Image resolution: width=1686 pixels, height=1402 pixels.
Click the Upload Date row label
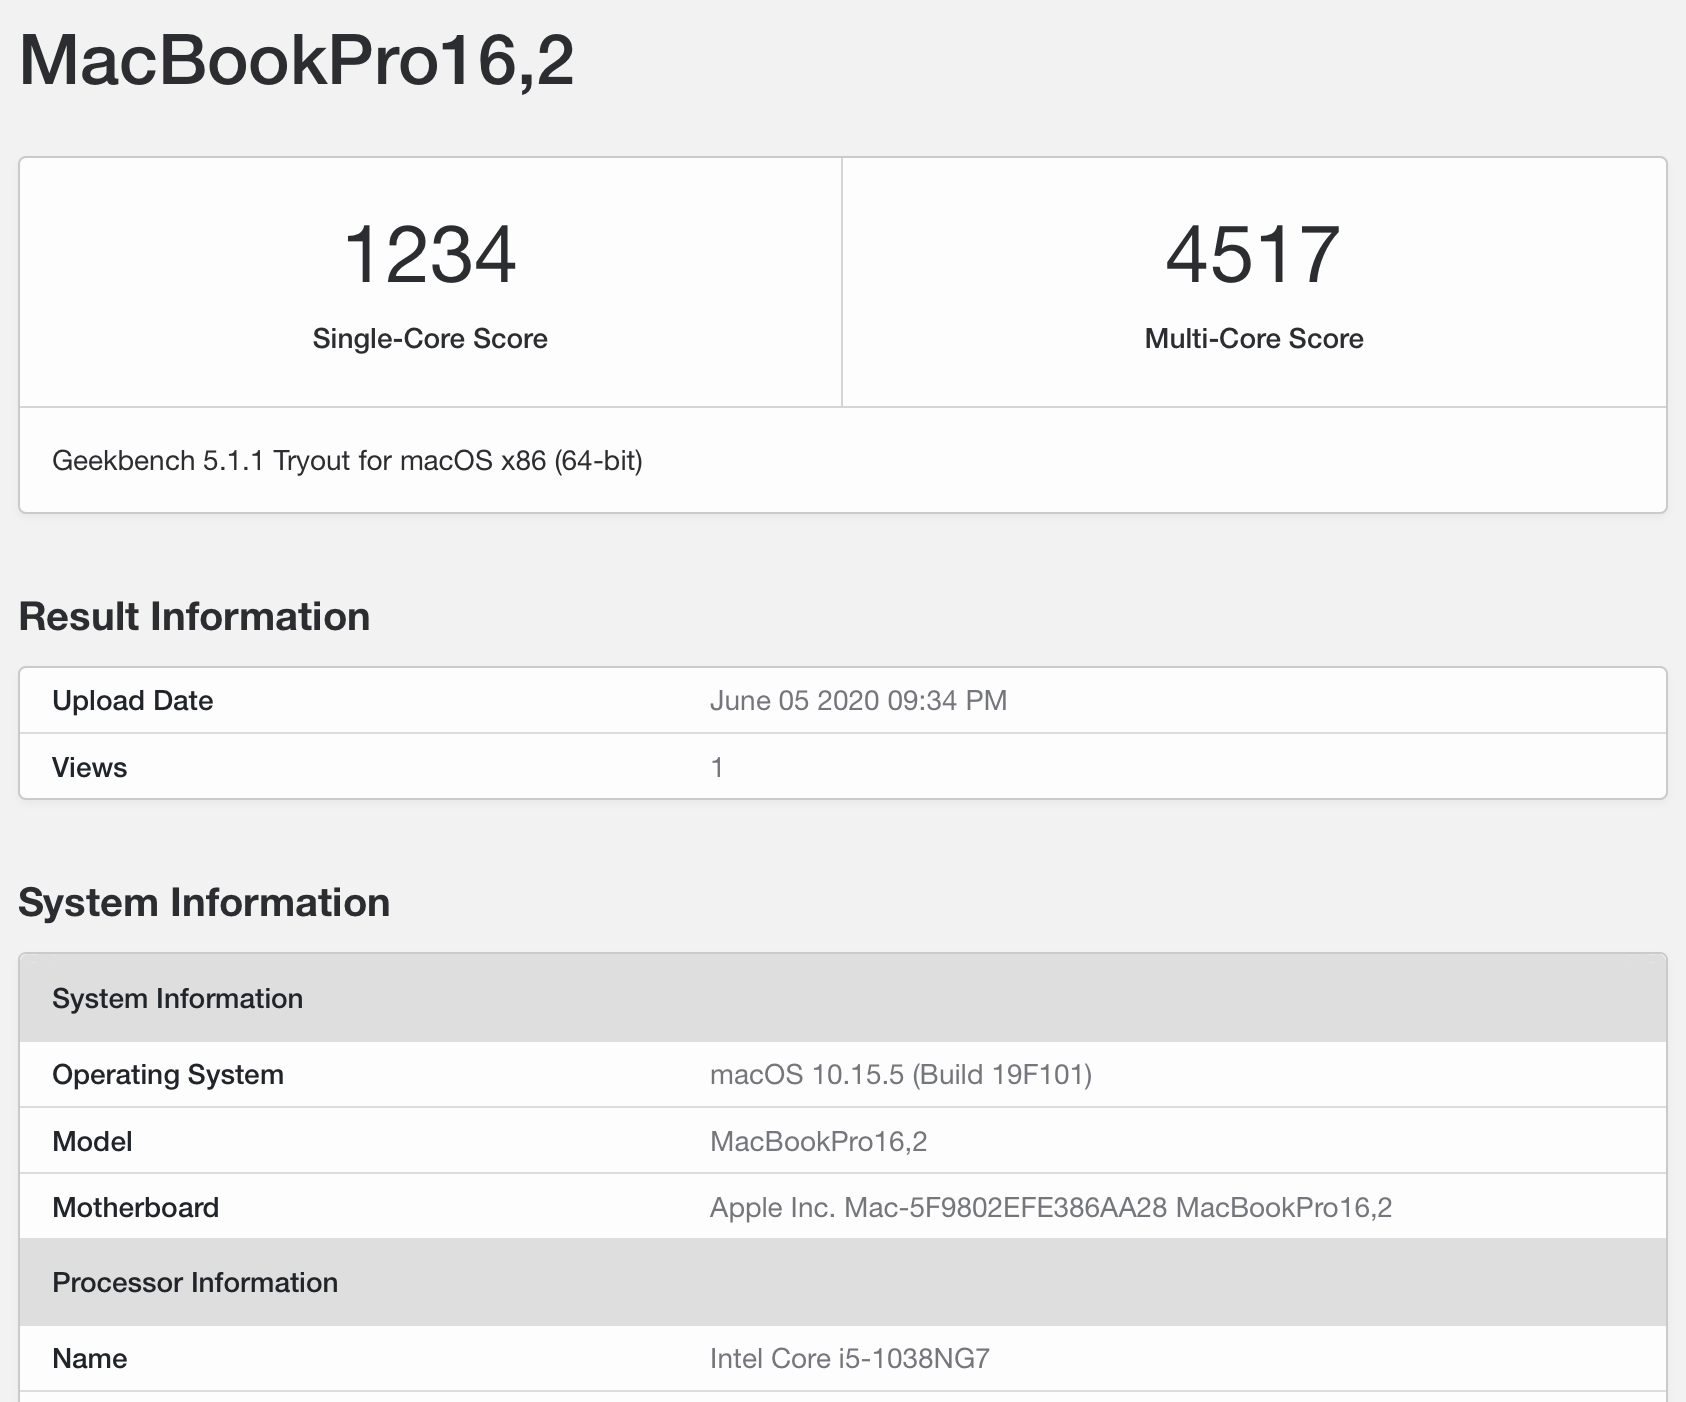pos(132,700)
